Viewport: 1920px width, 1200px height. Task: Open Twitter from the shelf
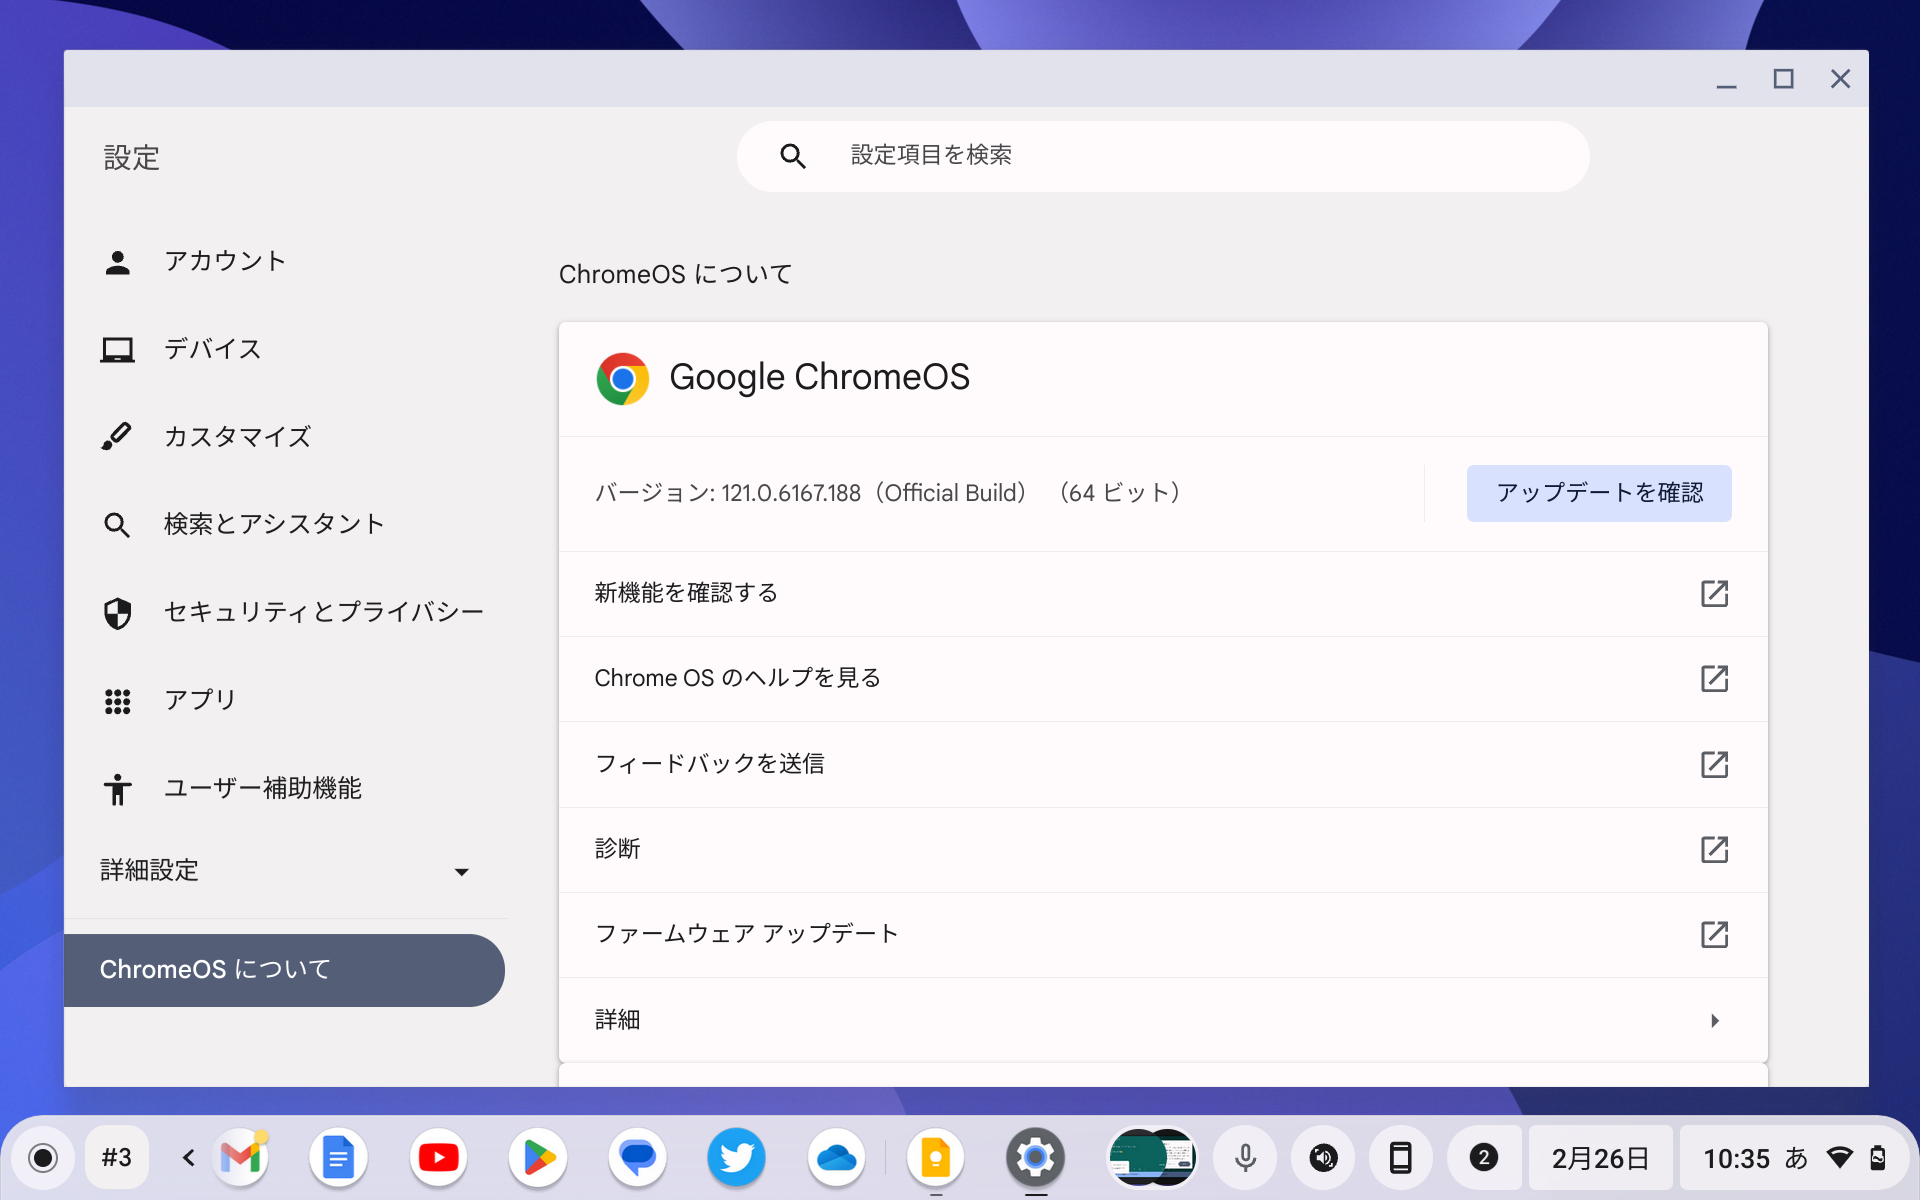click(x=737, y=1157)
